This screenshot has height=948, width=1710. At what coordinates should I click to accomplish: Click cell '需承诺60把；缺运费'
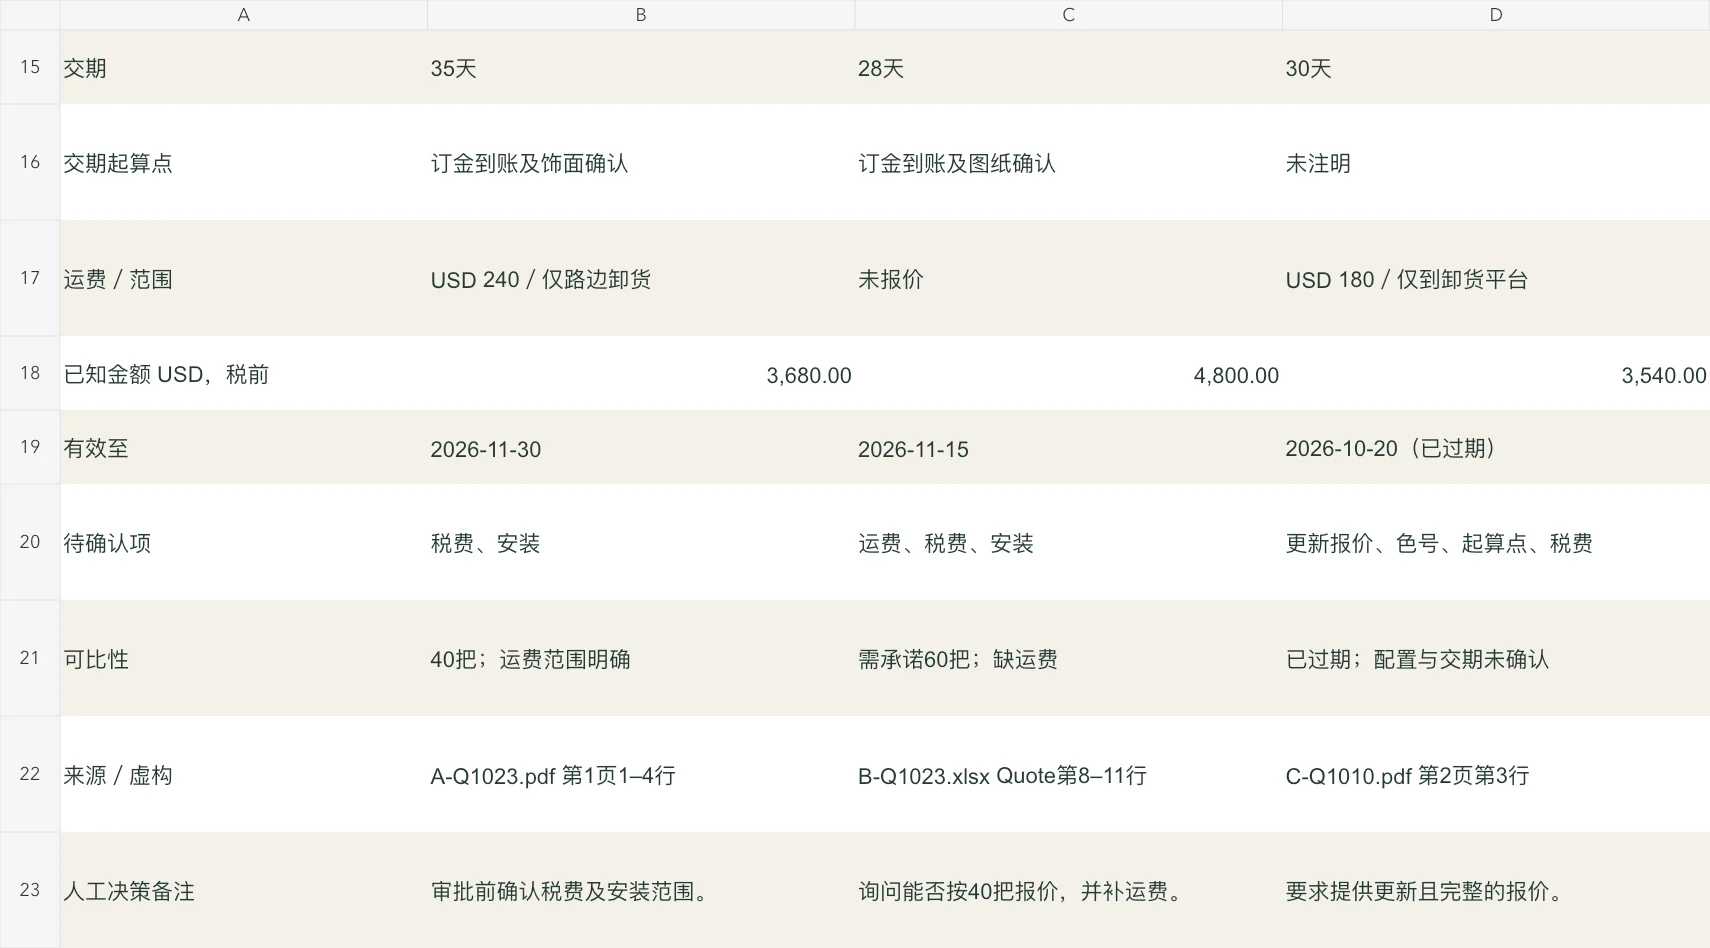click(1068, 658)
